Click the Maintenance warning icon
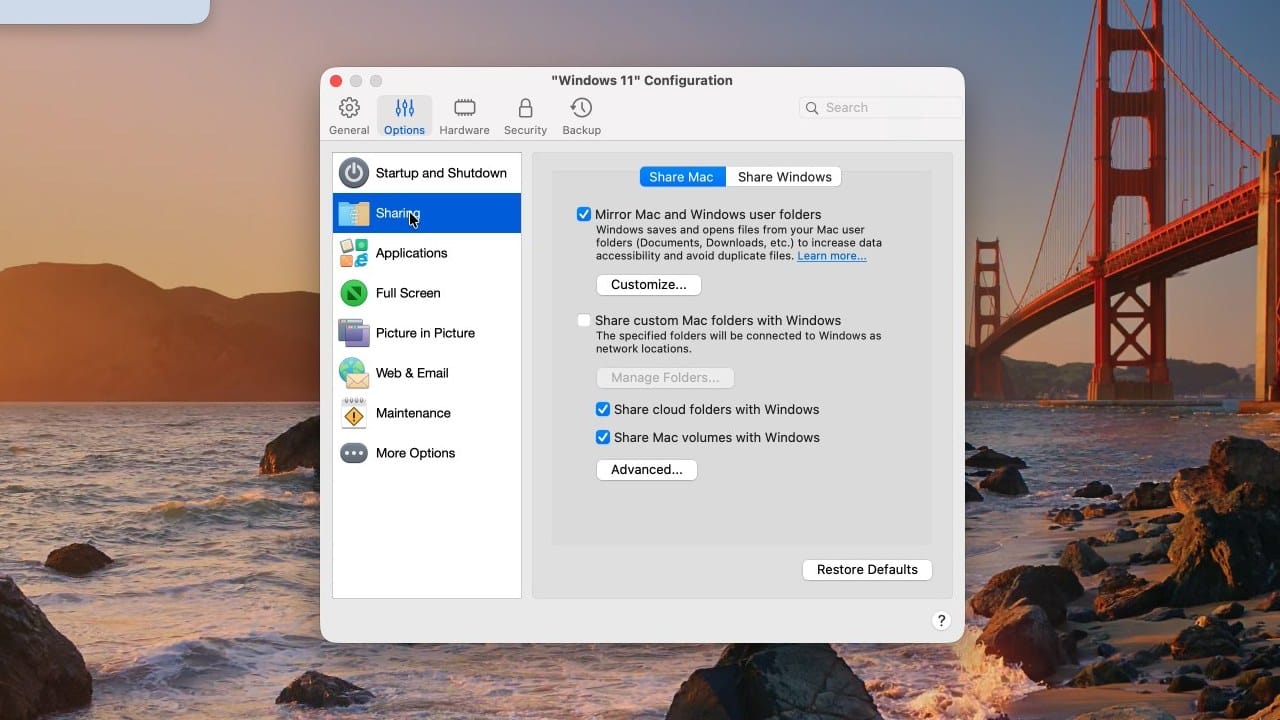 point(354,413)
